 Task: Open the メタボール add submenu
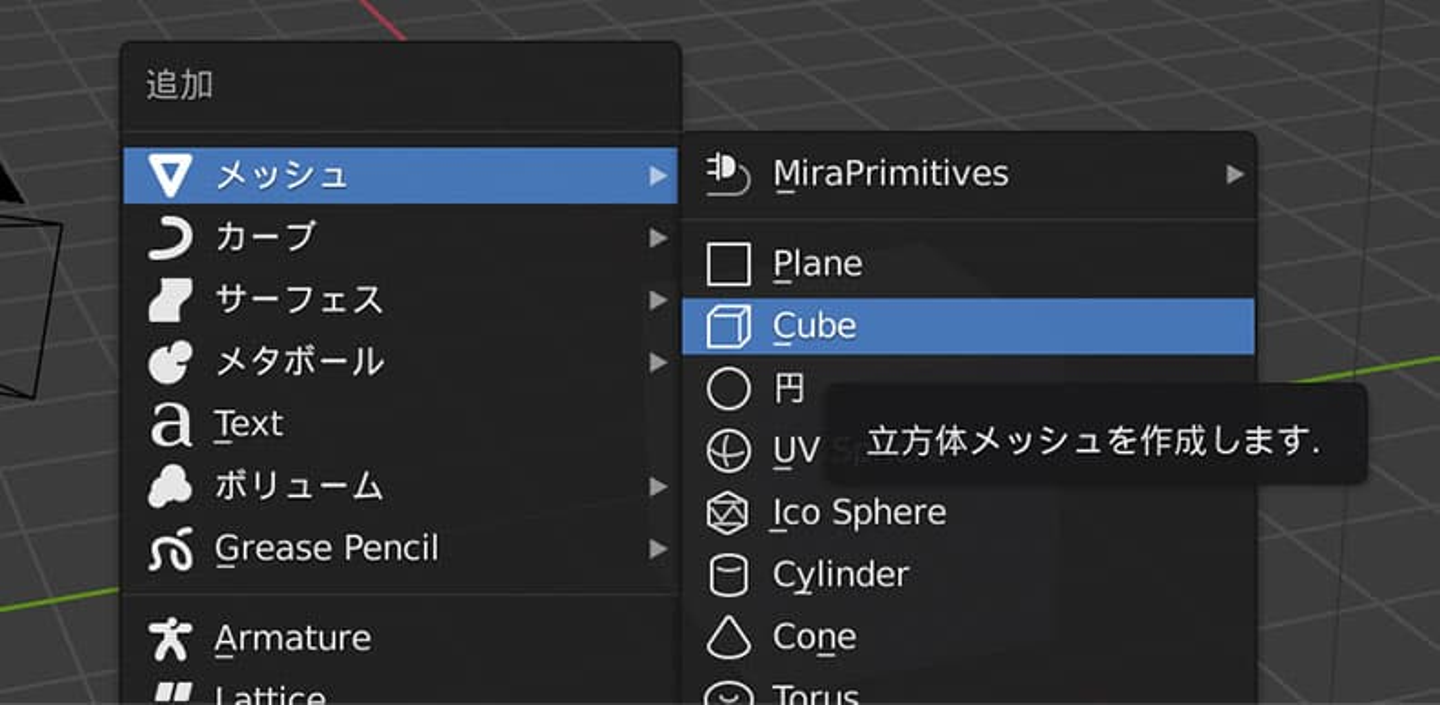point(300,362)
